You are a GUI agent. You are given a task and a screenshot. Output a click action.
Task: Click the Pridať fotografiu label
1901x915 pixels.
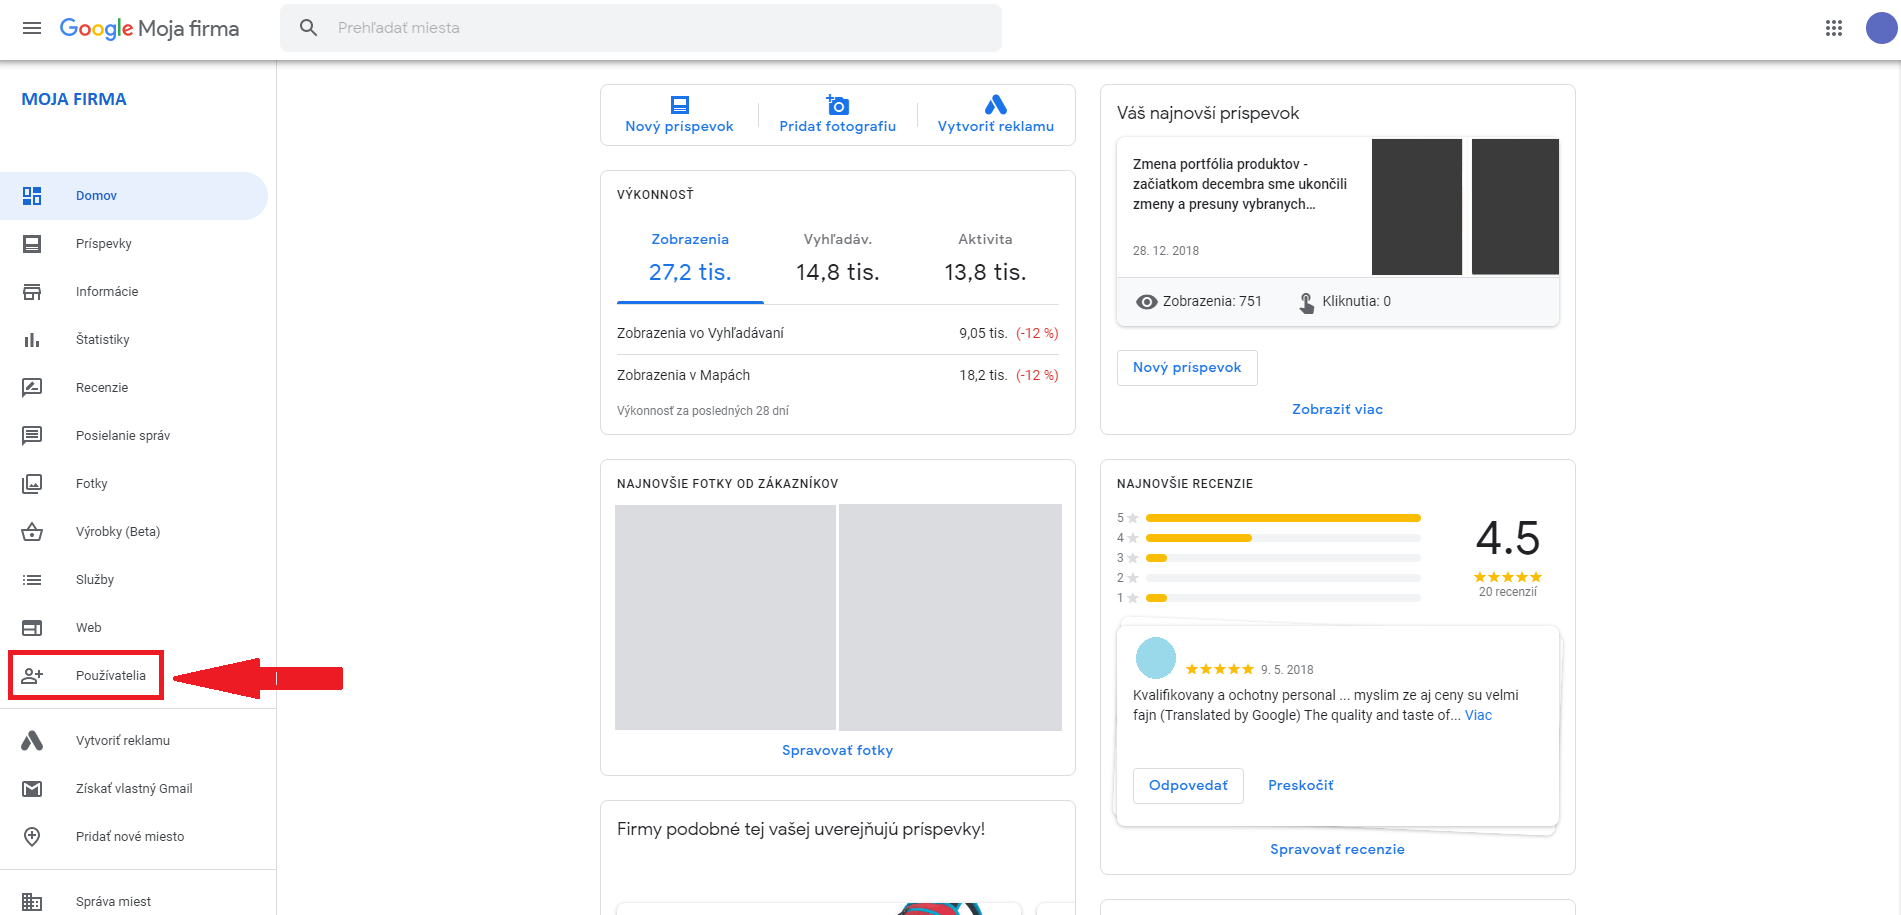(x=838, y=127)
